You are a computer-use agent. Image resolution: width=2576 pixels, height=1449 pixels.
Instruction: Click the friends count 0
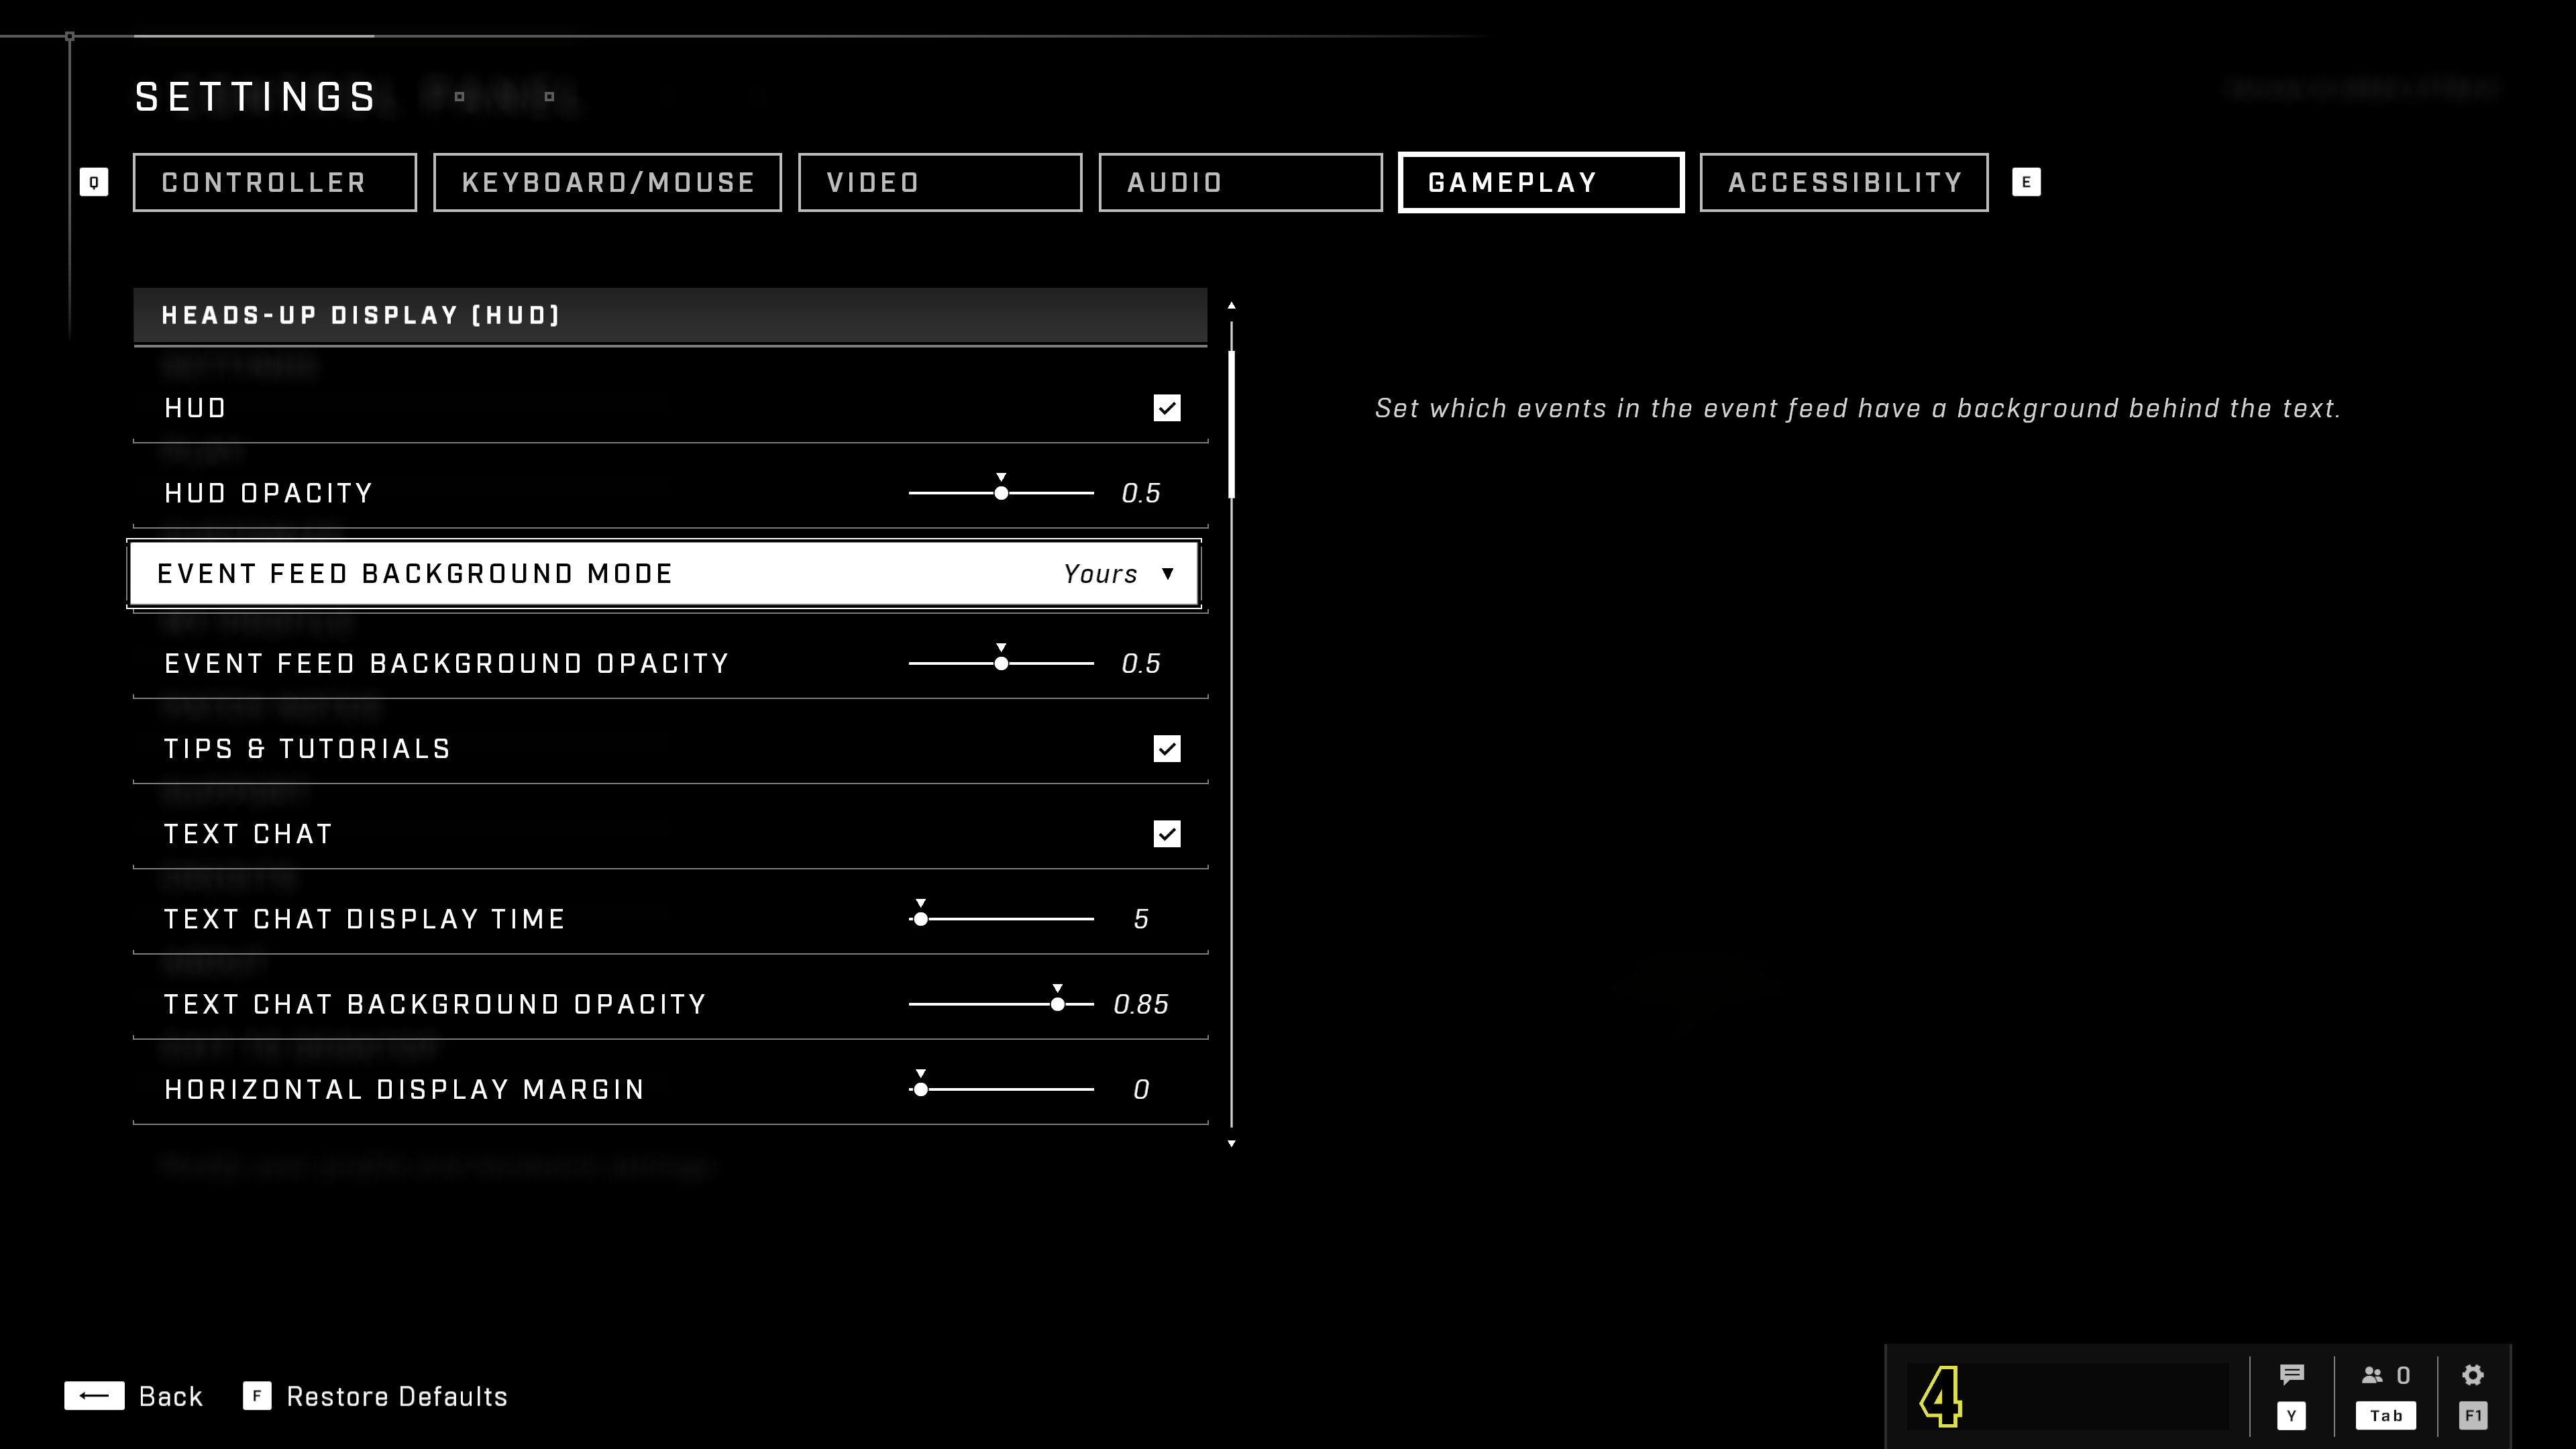(x=2403, y=1376)
